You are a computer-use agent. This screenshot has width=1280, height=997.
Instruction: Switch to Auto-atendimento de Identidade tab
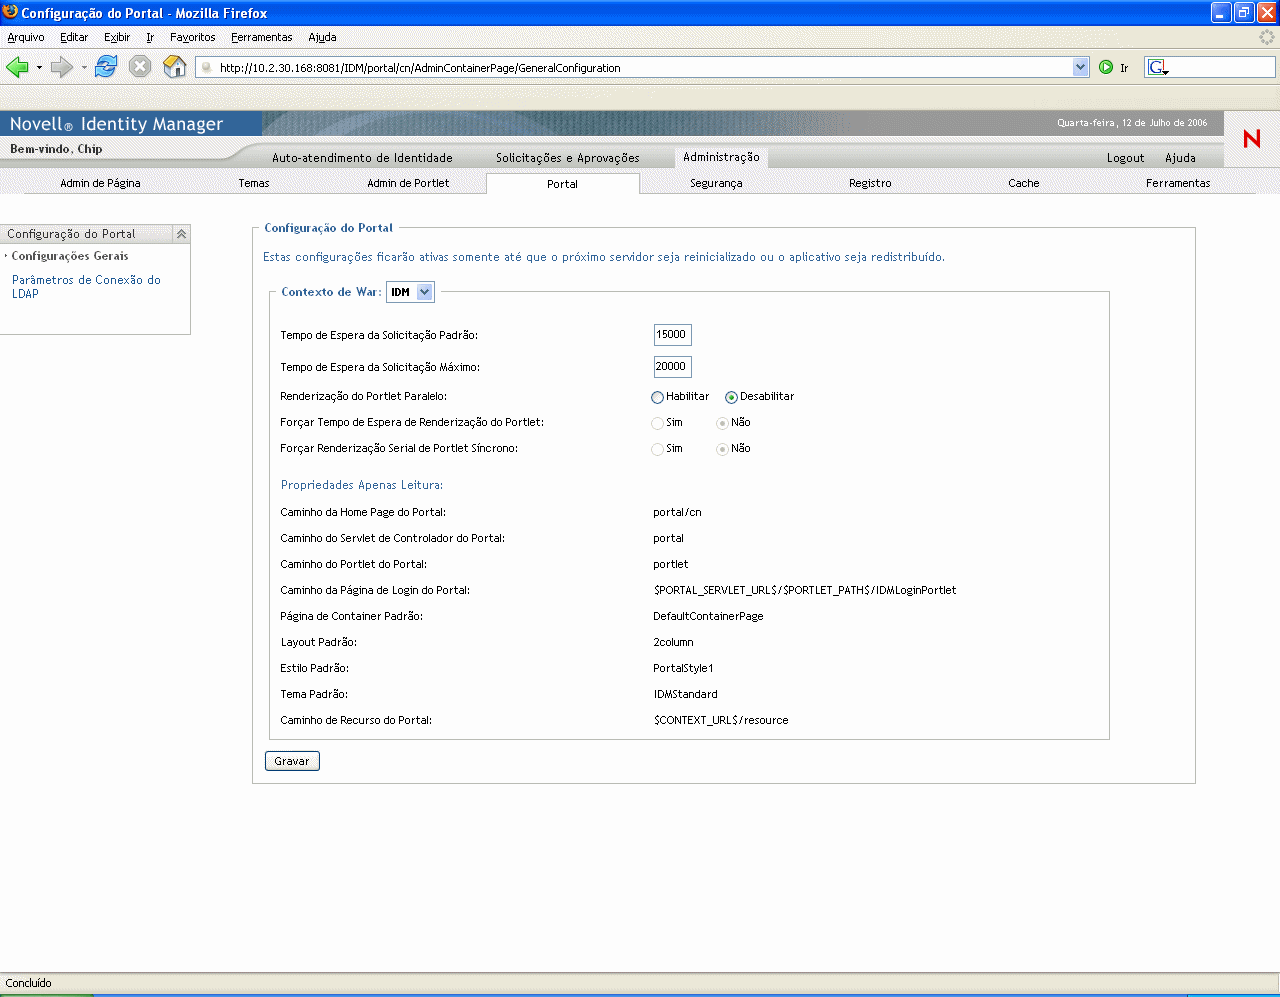362,158
